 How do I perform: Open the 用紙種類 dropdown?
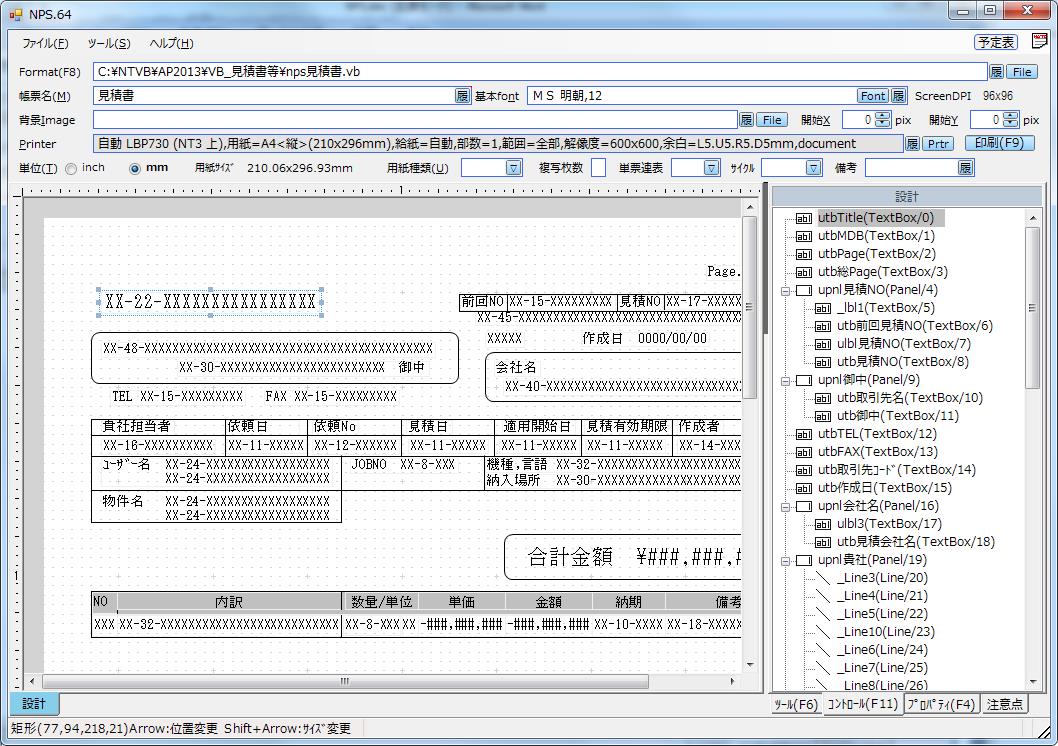click(x=513, y=168)
